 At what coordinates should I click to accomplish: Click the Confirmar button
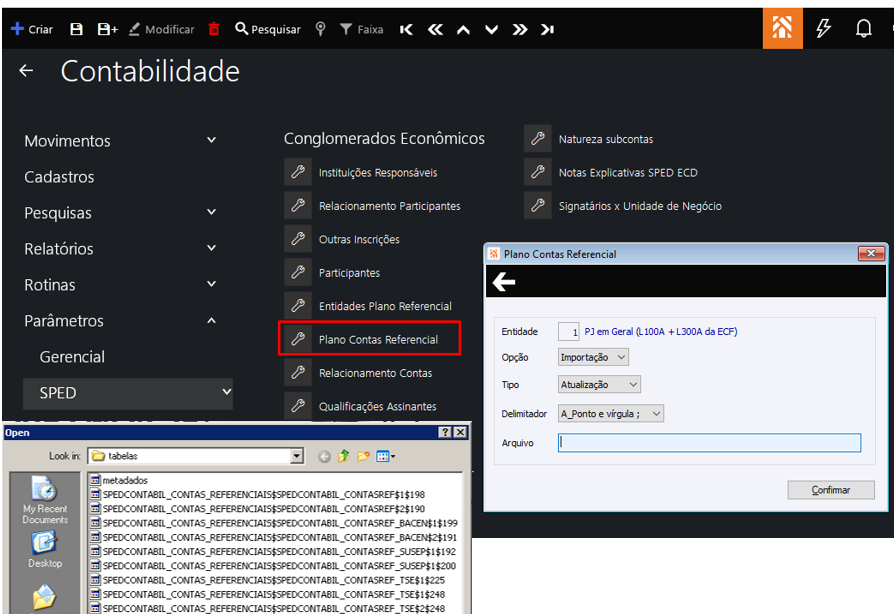tap(831, 490)
